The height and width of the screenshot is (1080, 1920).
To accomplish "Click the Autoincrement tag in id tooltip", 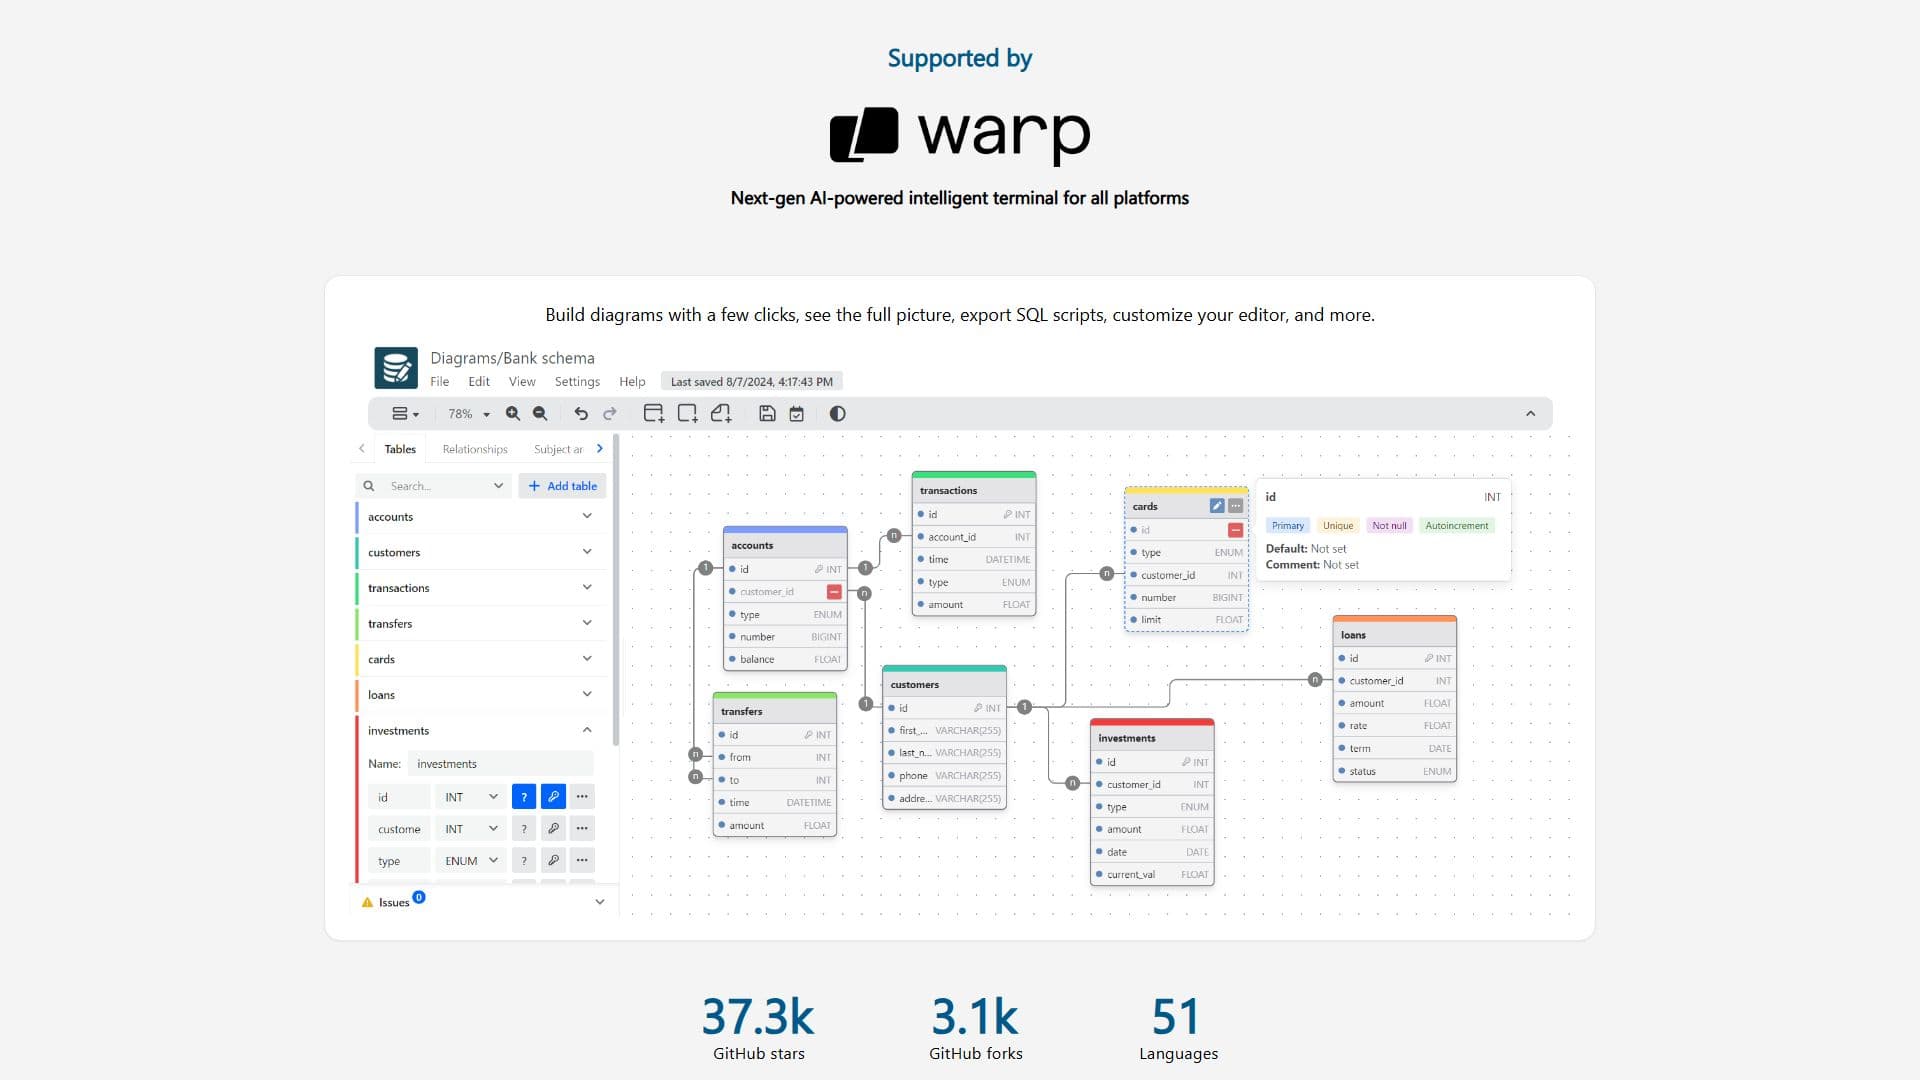I will coord(1457,526).
